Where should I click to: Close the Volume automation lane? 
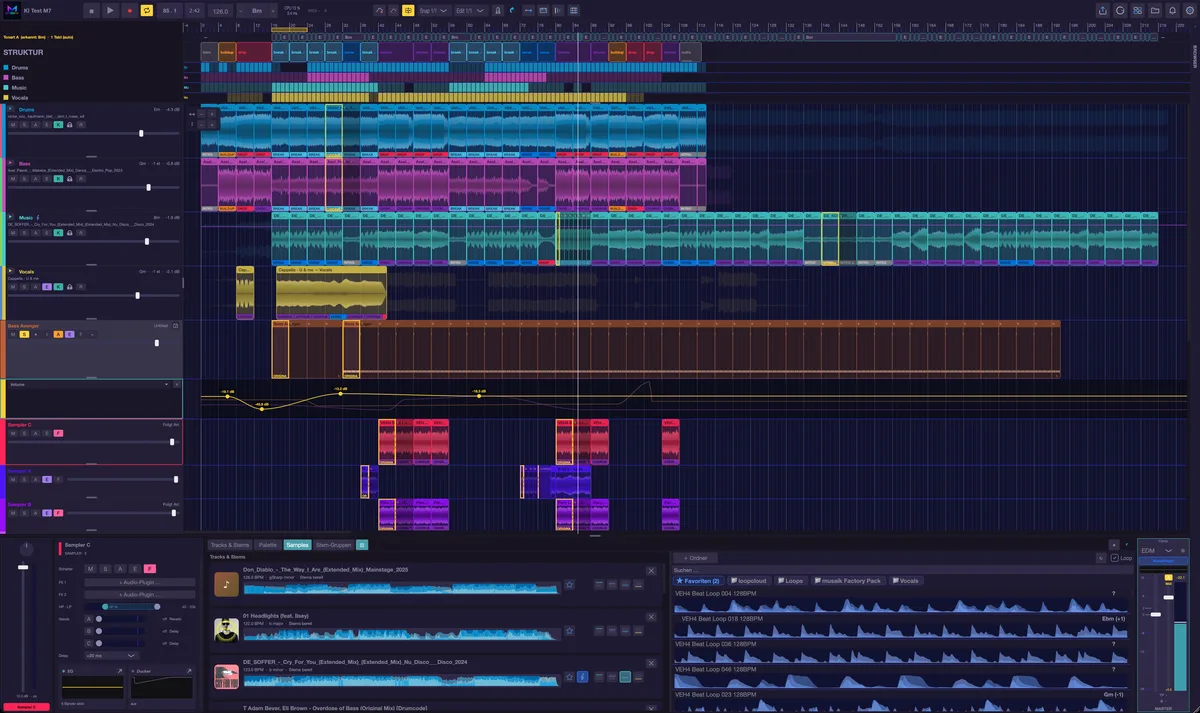(x=177, y=384)
